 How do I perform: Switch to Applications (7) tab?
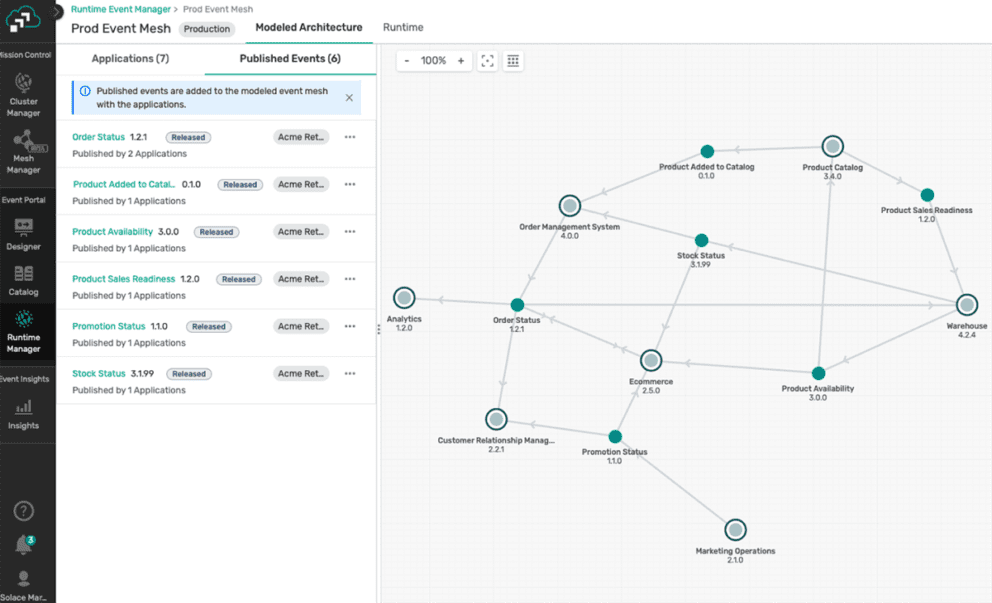click(x=130, y=59)
